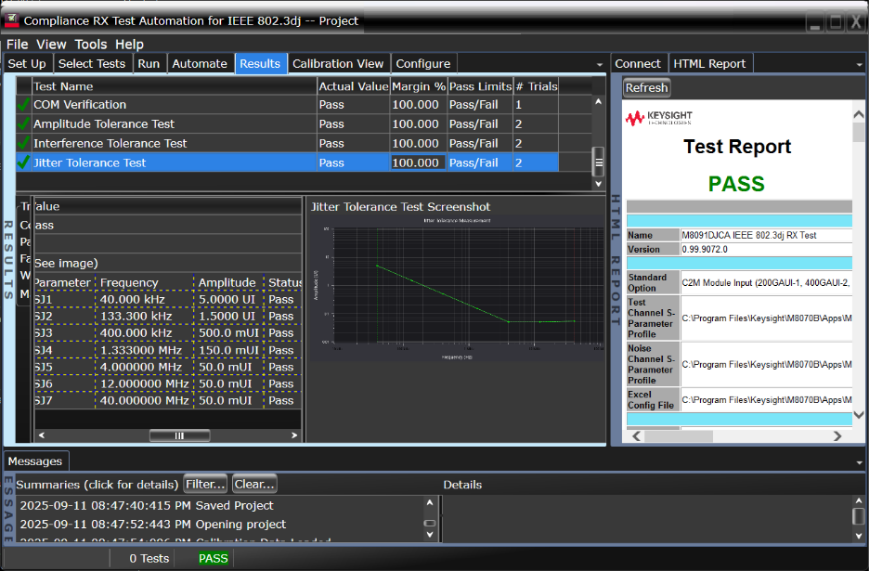
Task: Click the application icon in title bar
Action: coord(12,20)
